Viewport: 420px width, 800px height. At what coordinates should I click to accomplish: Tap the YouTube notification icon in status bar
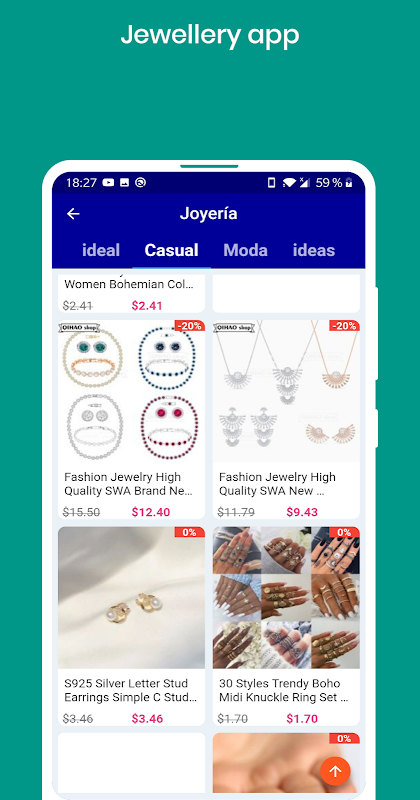pos(108,183)
